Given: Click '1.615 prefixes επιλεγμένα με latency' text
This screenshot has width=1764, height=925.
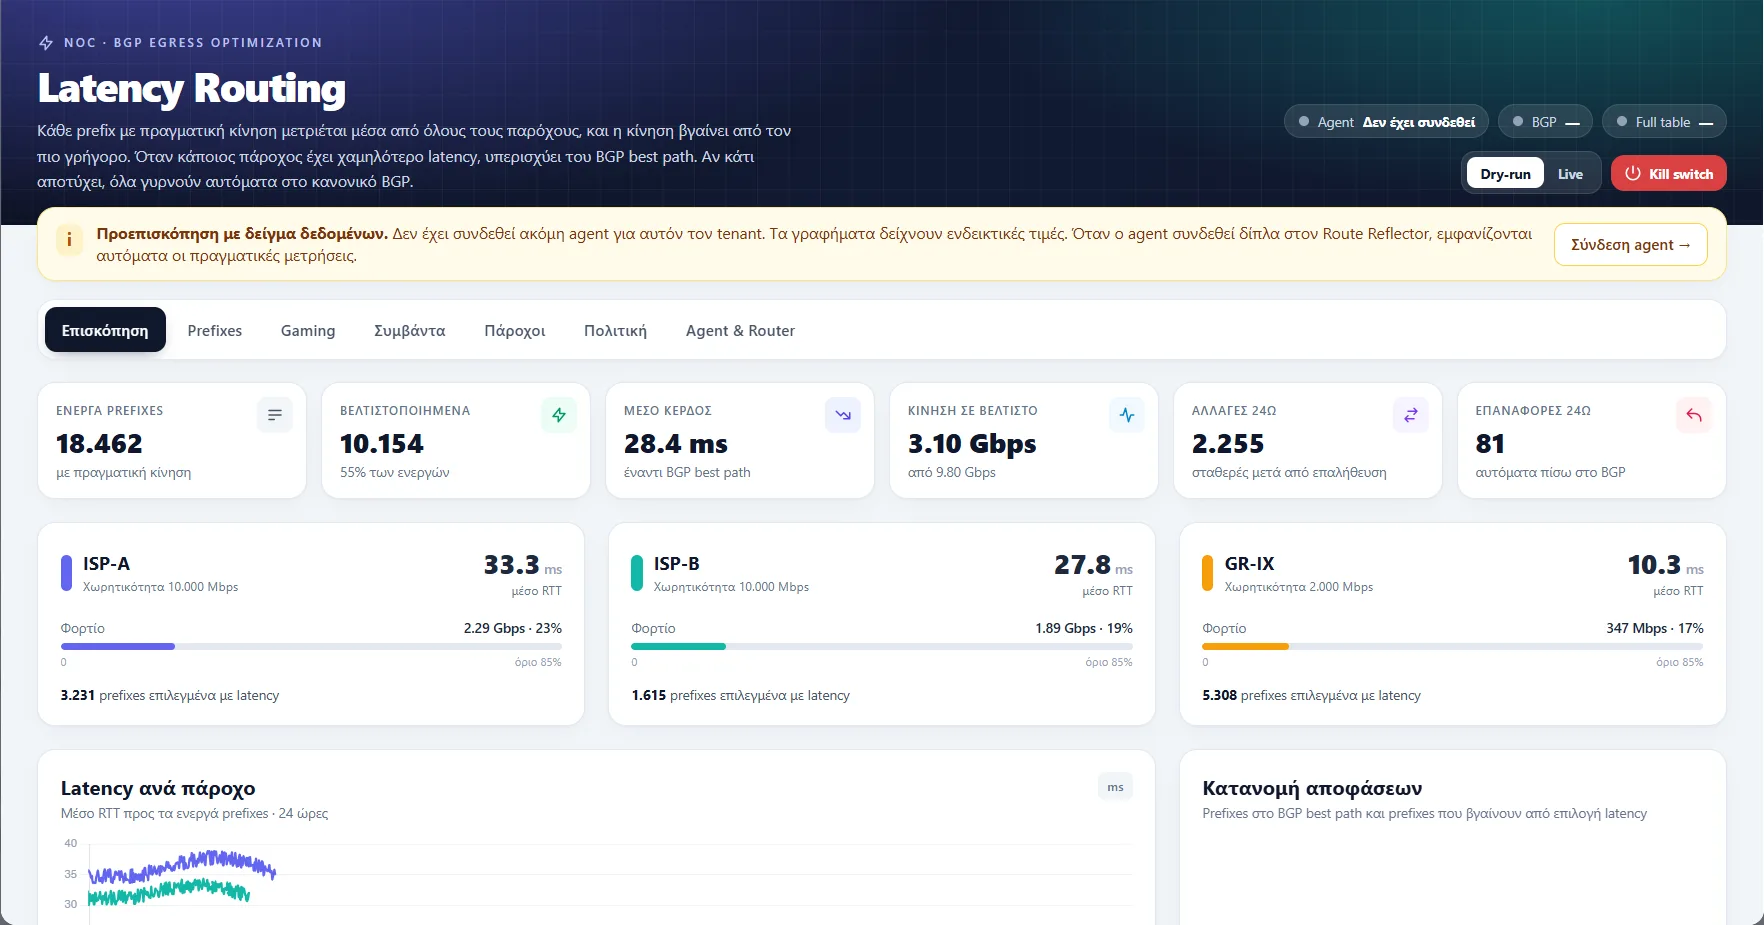Looking at the screenshot, I should [741, 696].
